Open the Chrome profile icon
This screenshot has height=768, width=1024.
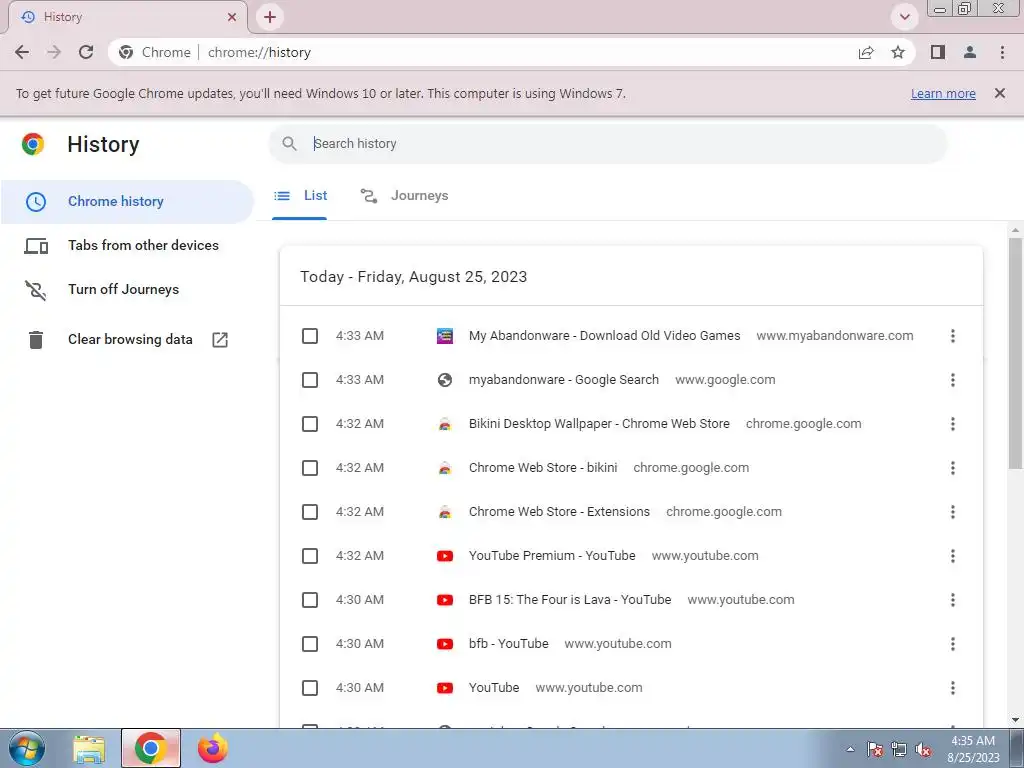click(x=970, y=52)
